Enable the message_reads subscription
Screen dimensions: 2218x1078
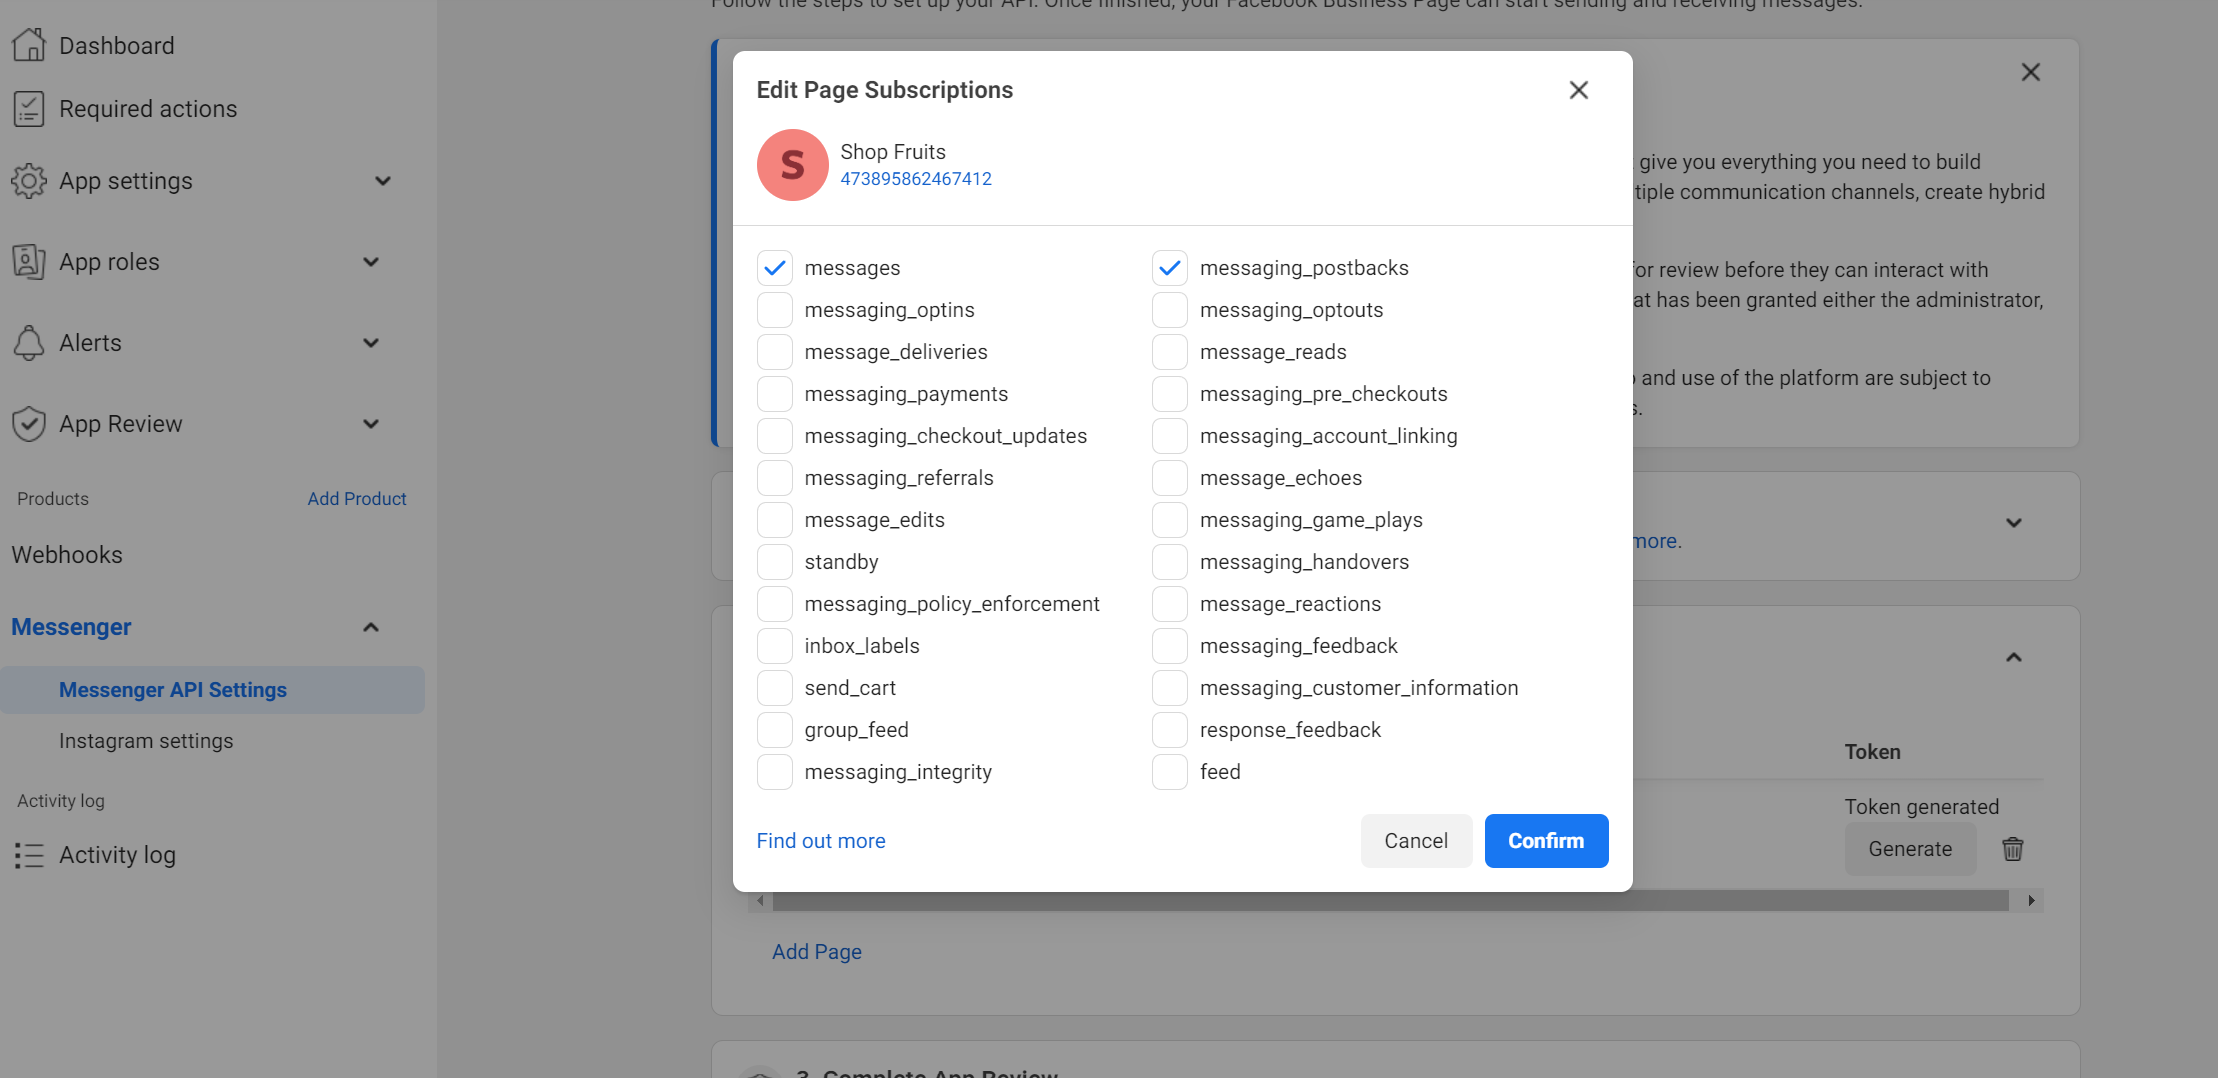pos(1169,351)
